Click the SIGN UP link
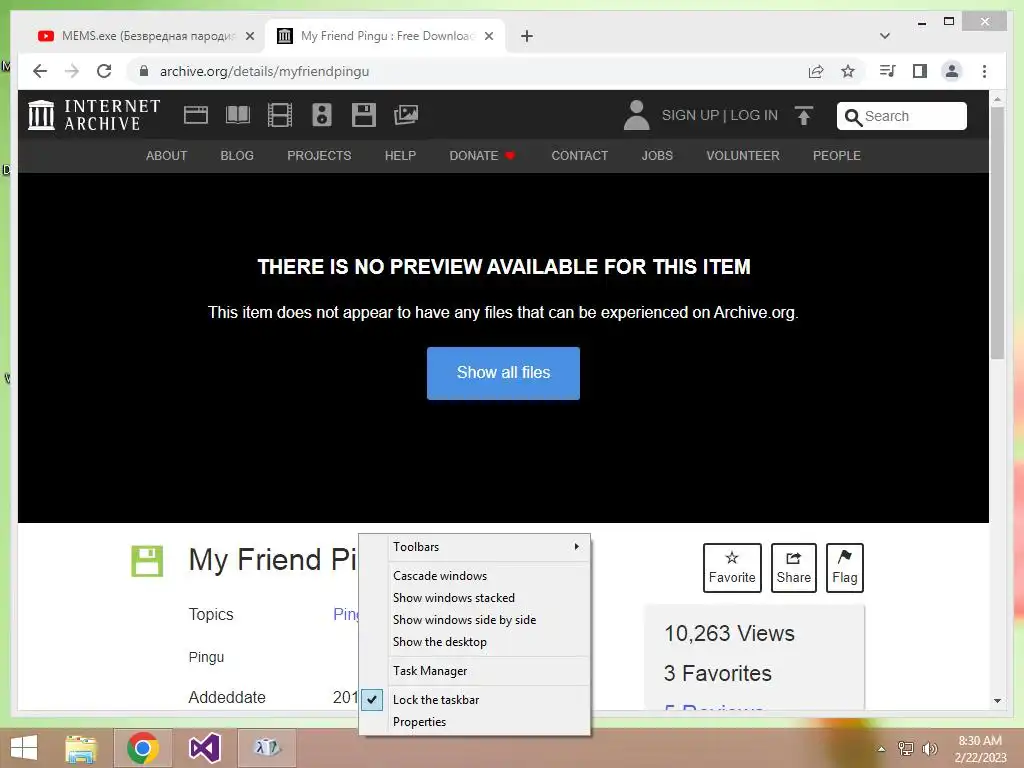The image size is (1024, 768). [x=690, y=116]
